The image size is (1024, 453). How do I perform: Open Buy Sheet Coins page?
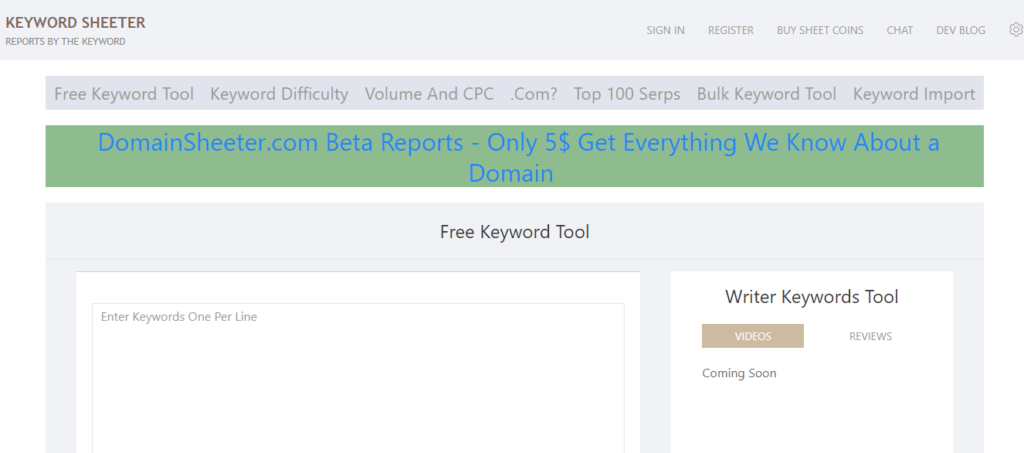pos(820,30)
